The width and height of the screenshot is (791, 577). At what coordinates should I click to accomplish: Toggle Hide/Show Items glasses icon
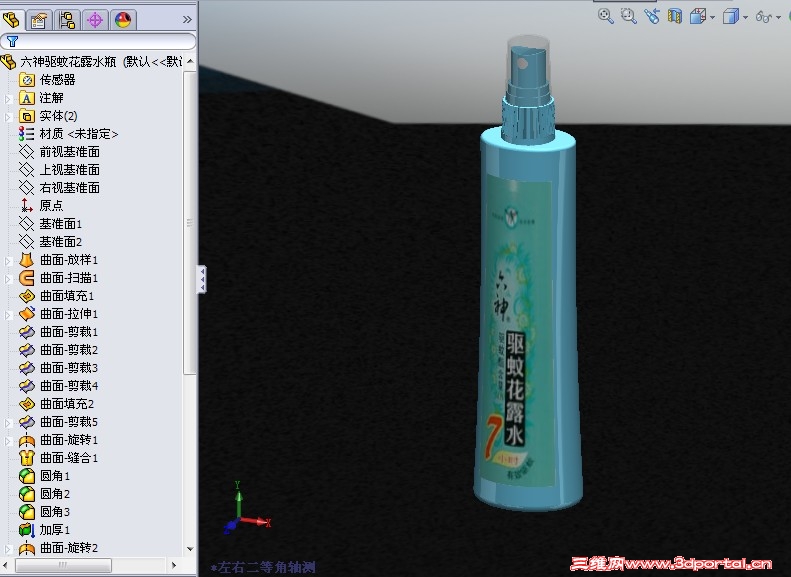pos(764,17)
